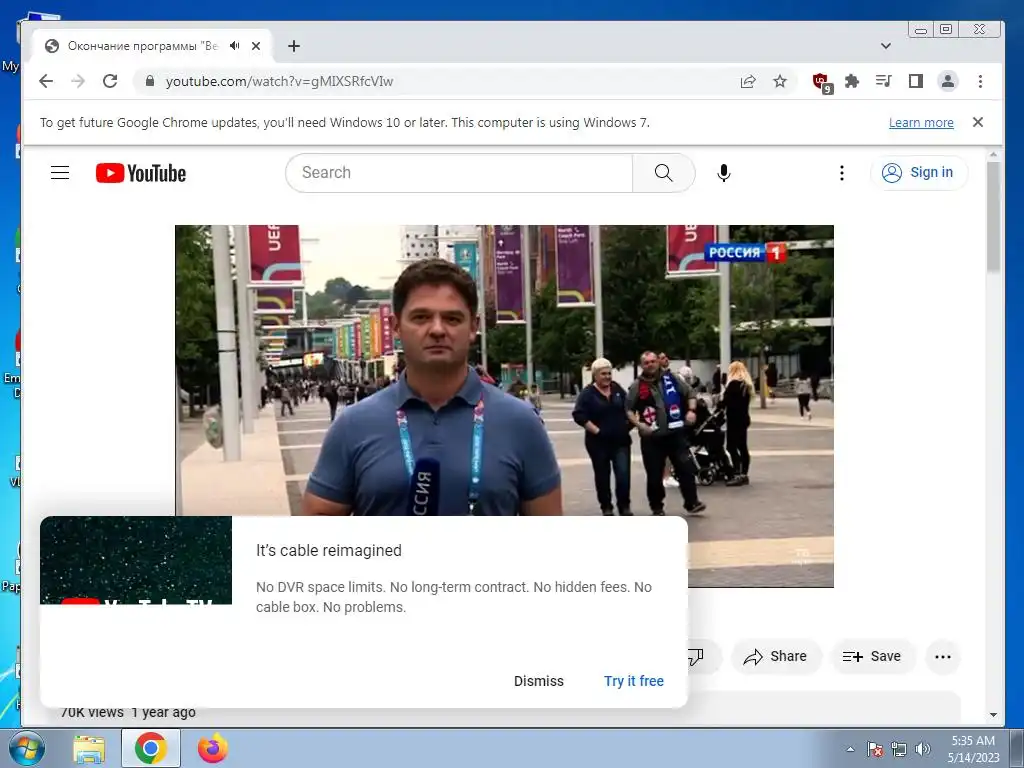Save video to playlist
The width and height of the screenshot is (1024, 768).
pyautogui.click(x=872, y=656)
